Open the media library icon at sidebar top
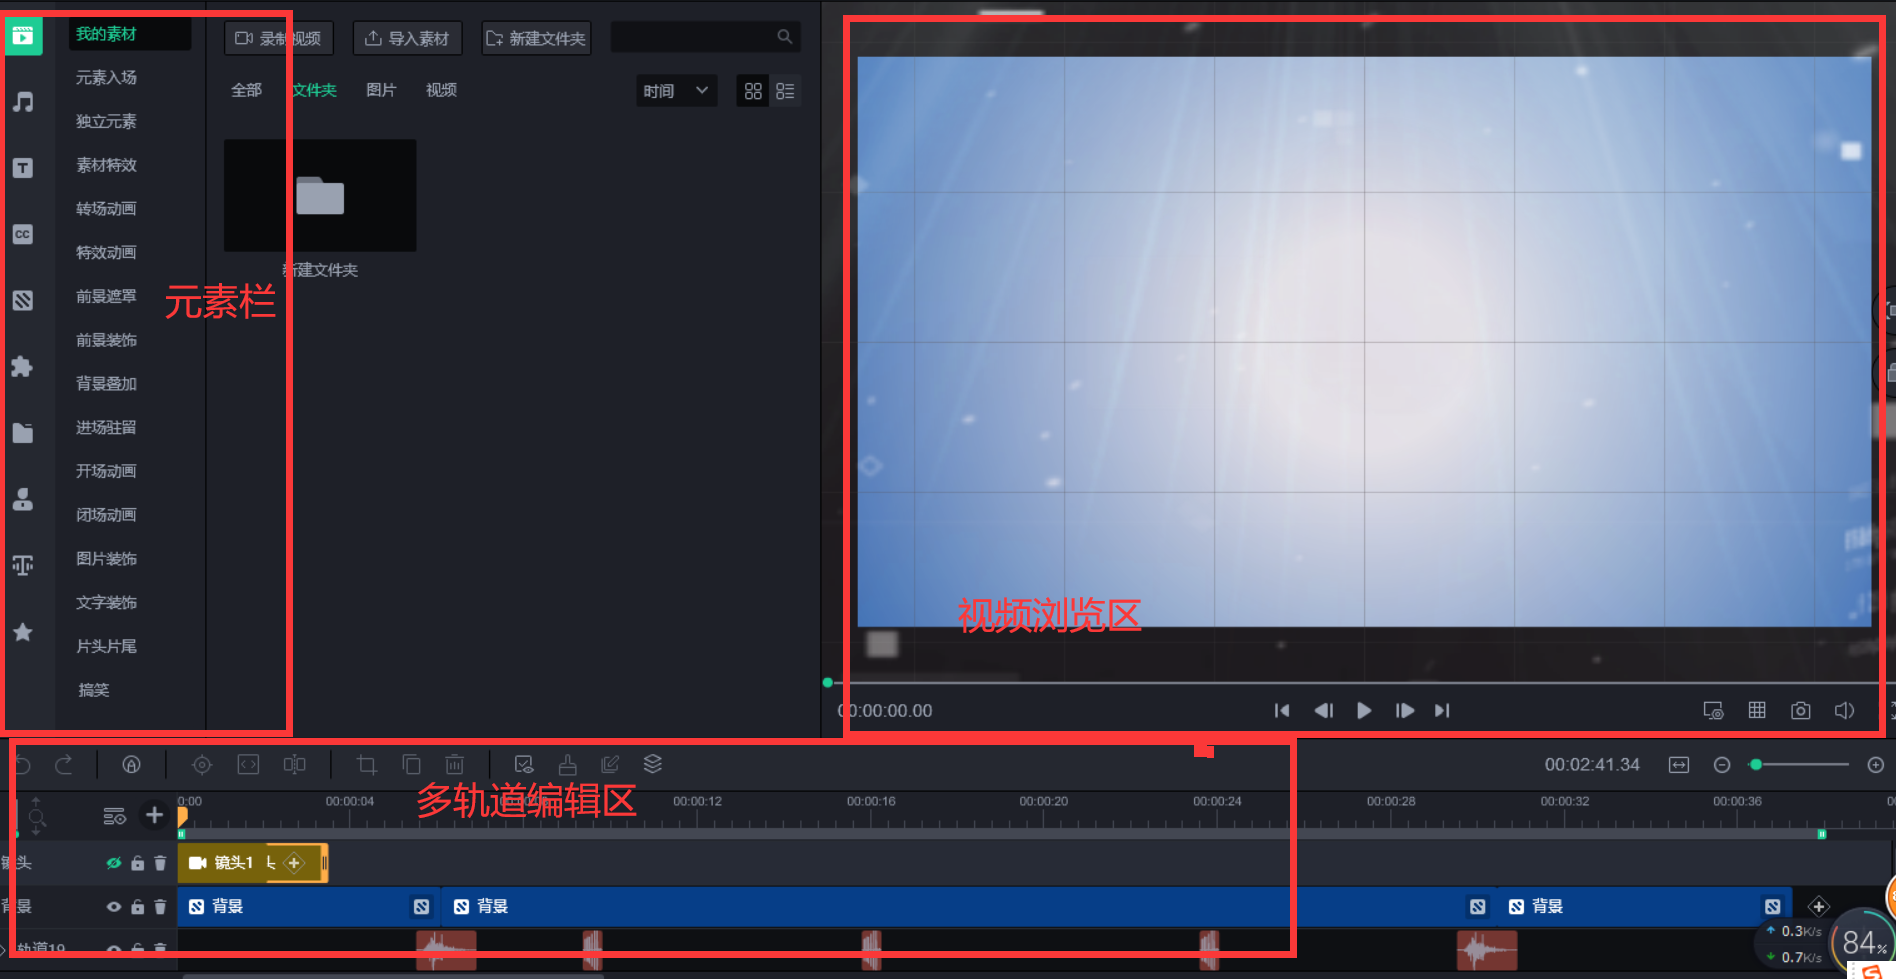 click(23, 37)
